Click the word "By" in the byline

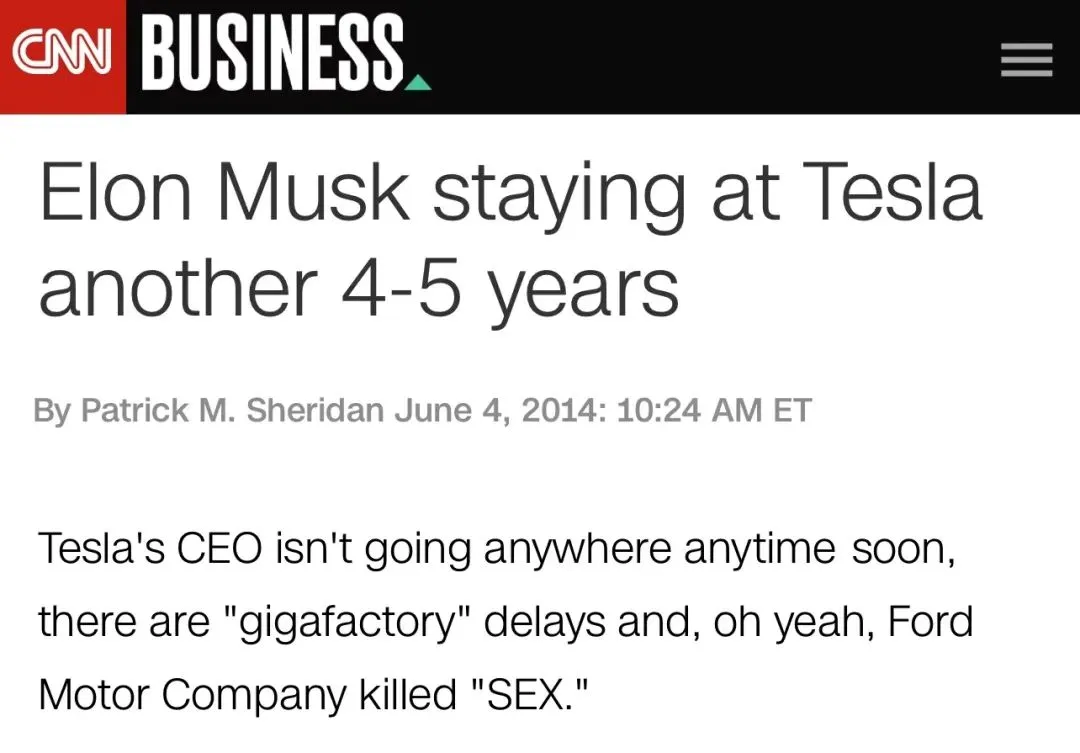(x=52, y=411)
